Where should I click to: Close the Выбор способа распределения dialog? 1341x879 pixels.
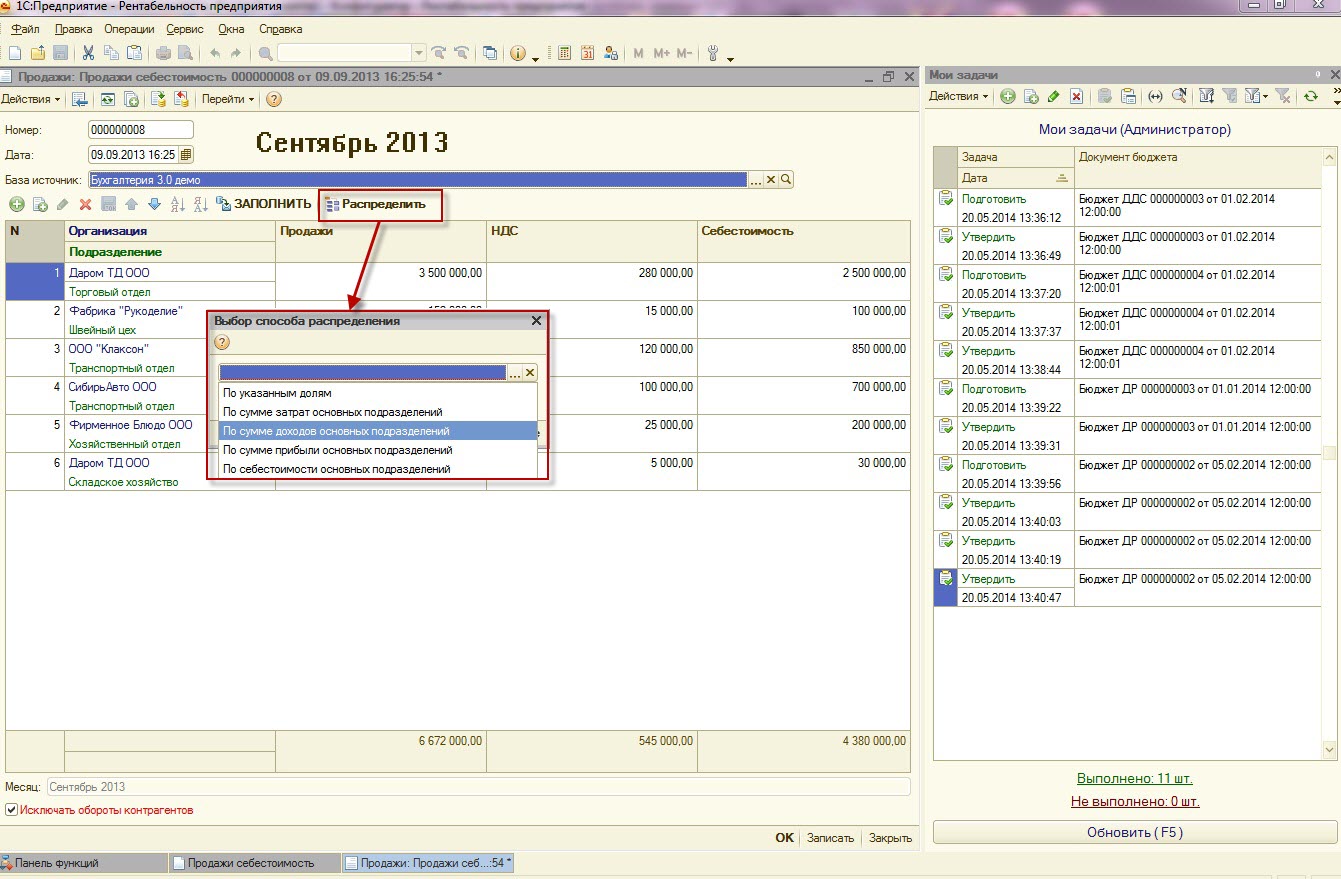click(x=536, y=321)
